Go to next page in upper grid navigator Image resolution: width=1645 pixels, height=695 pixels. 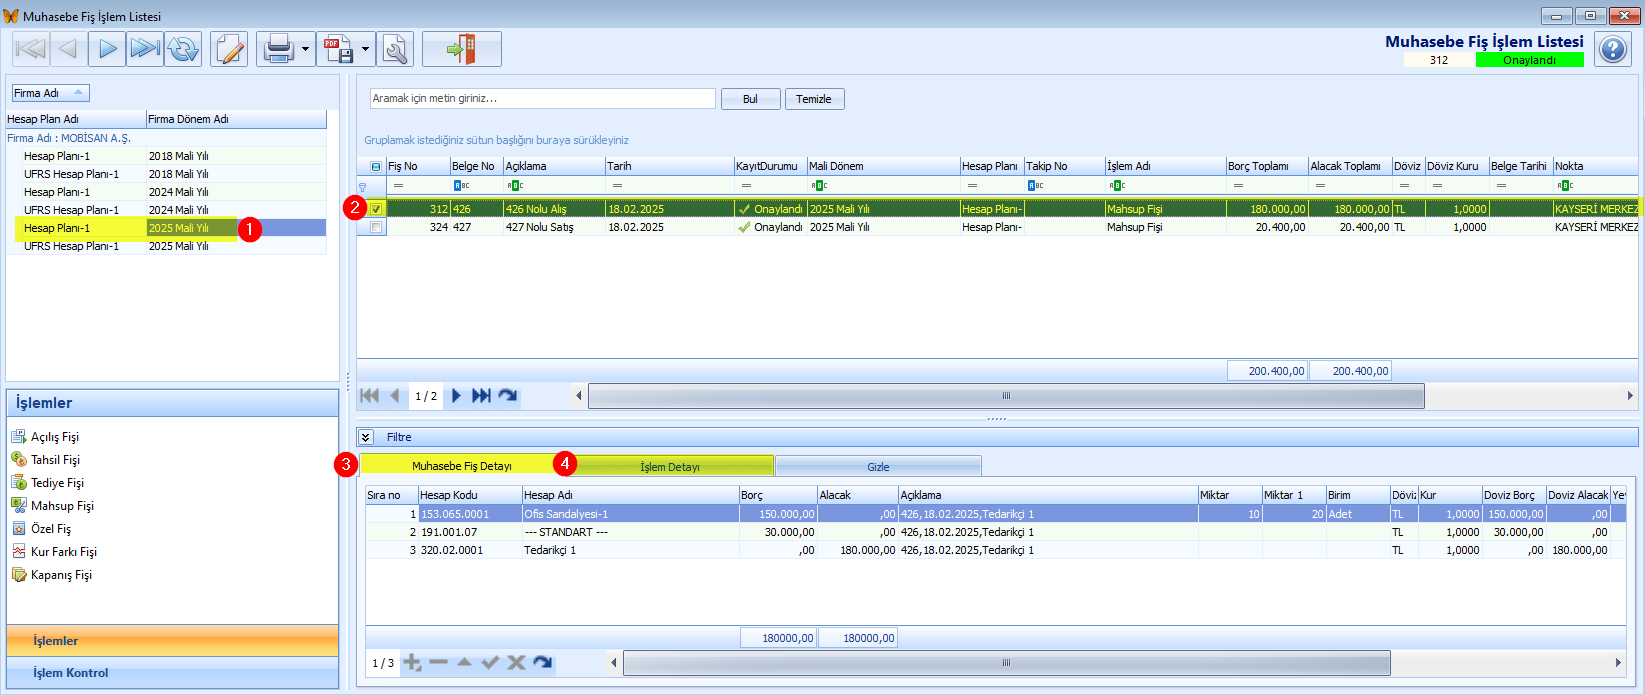456,396
